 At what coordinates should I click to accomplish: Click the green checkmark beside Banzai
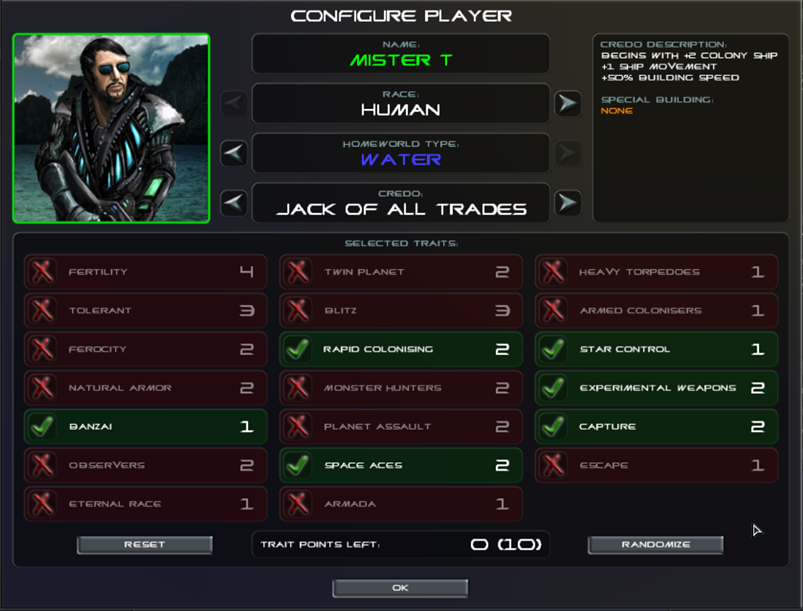click(42, 427)
